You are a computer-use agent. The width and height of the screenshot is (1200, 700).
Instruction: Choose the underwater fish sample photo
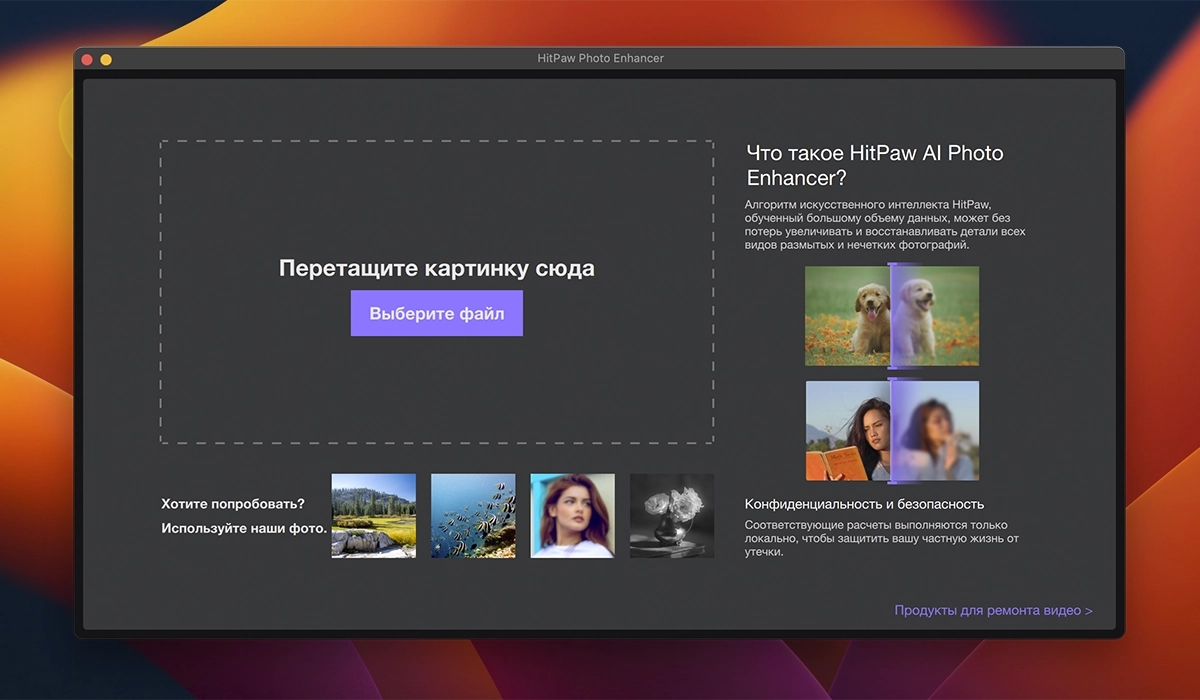[473, 516]
